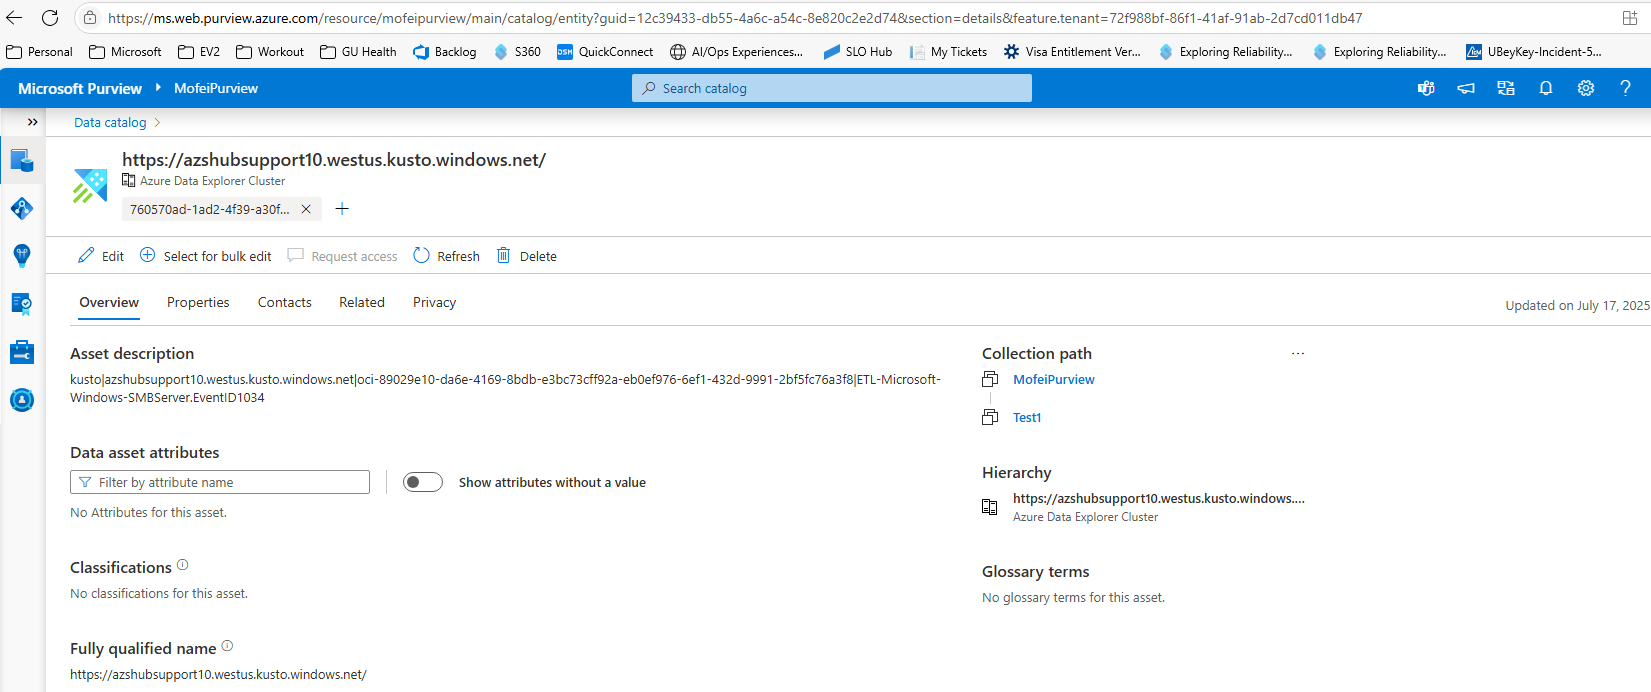
Task: Show info for Fully qualified name
Action: [227, 646]
